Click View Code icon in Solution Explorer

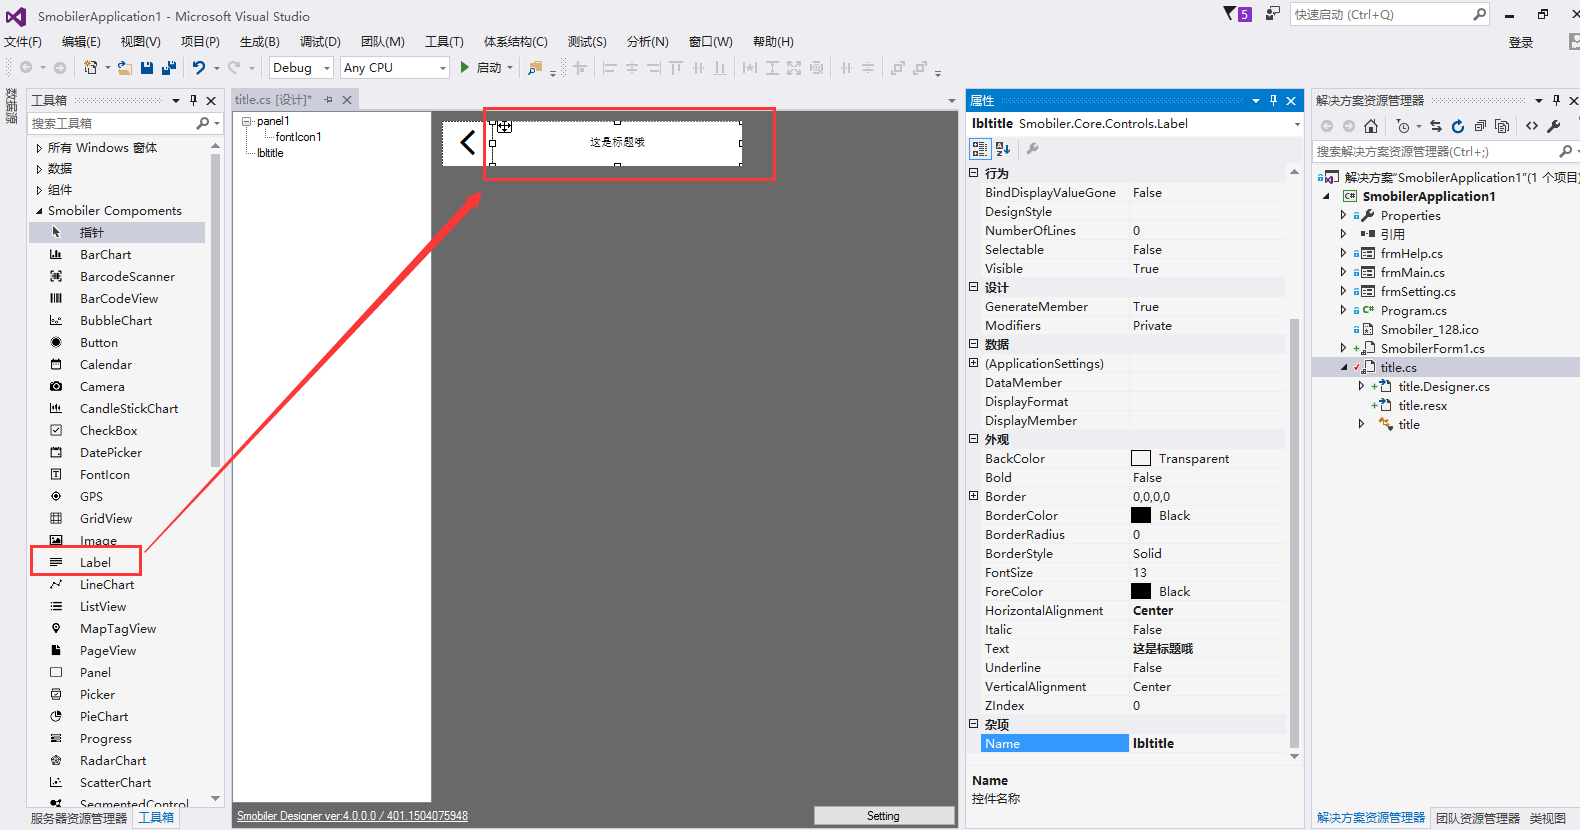[x=1532, y=126]
